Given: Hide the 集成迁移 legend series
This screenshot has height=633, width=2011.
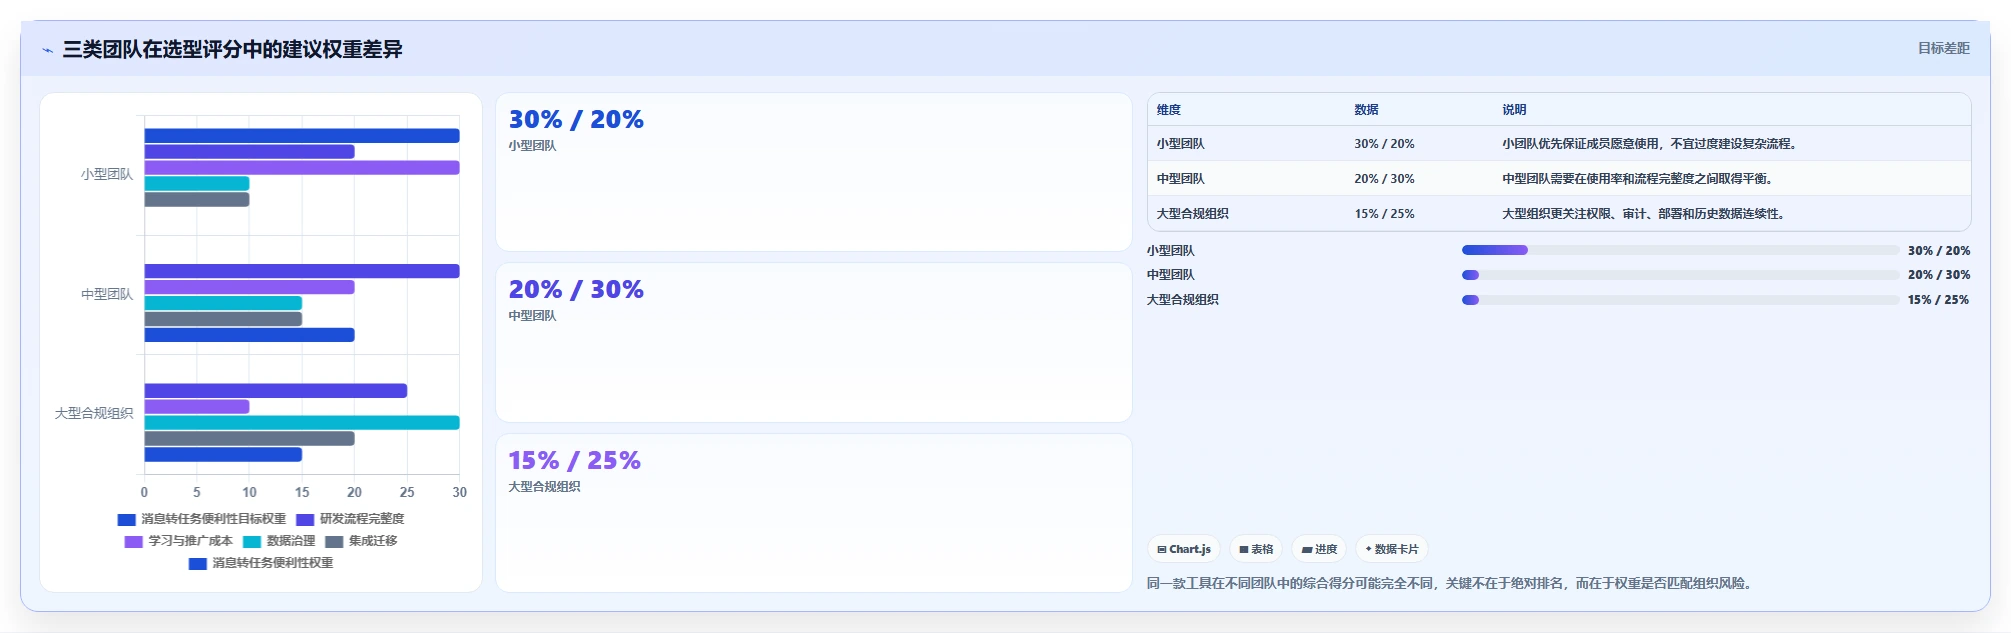Looking at the screenshot, I should (361, 541).
